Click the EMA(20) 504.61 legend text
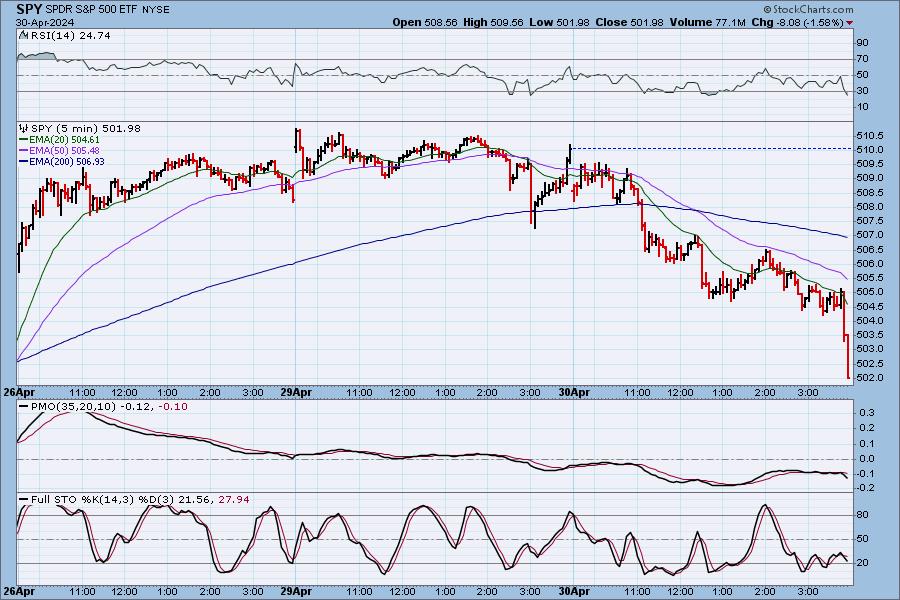Screen dimensions: 900x600 pos(64,140)
